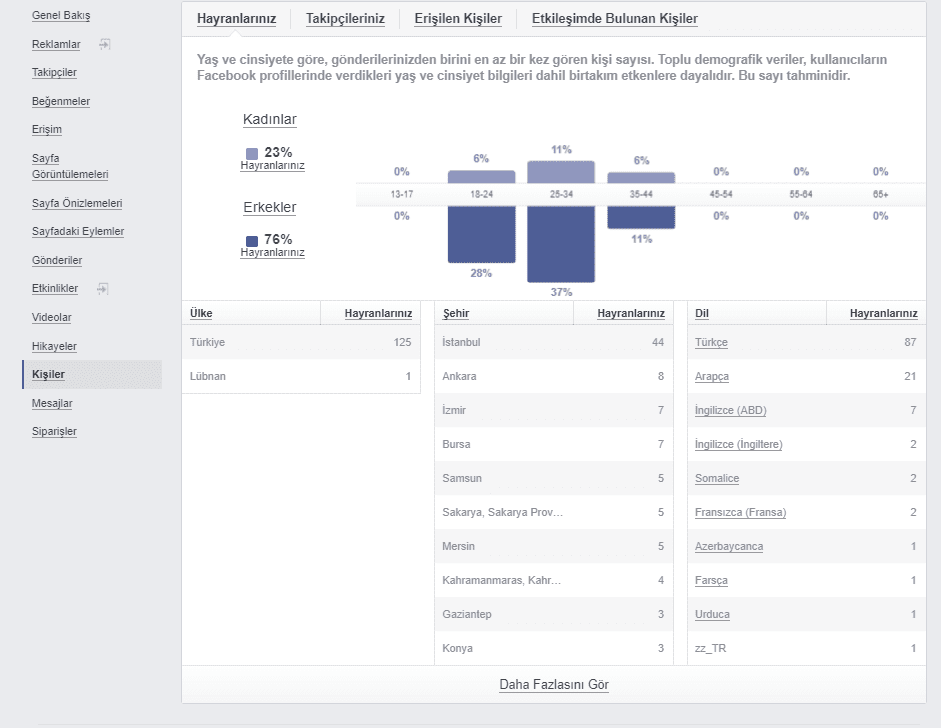Select Siparişler at the bottom of sidebar

[x=55, y=431]
